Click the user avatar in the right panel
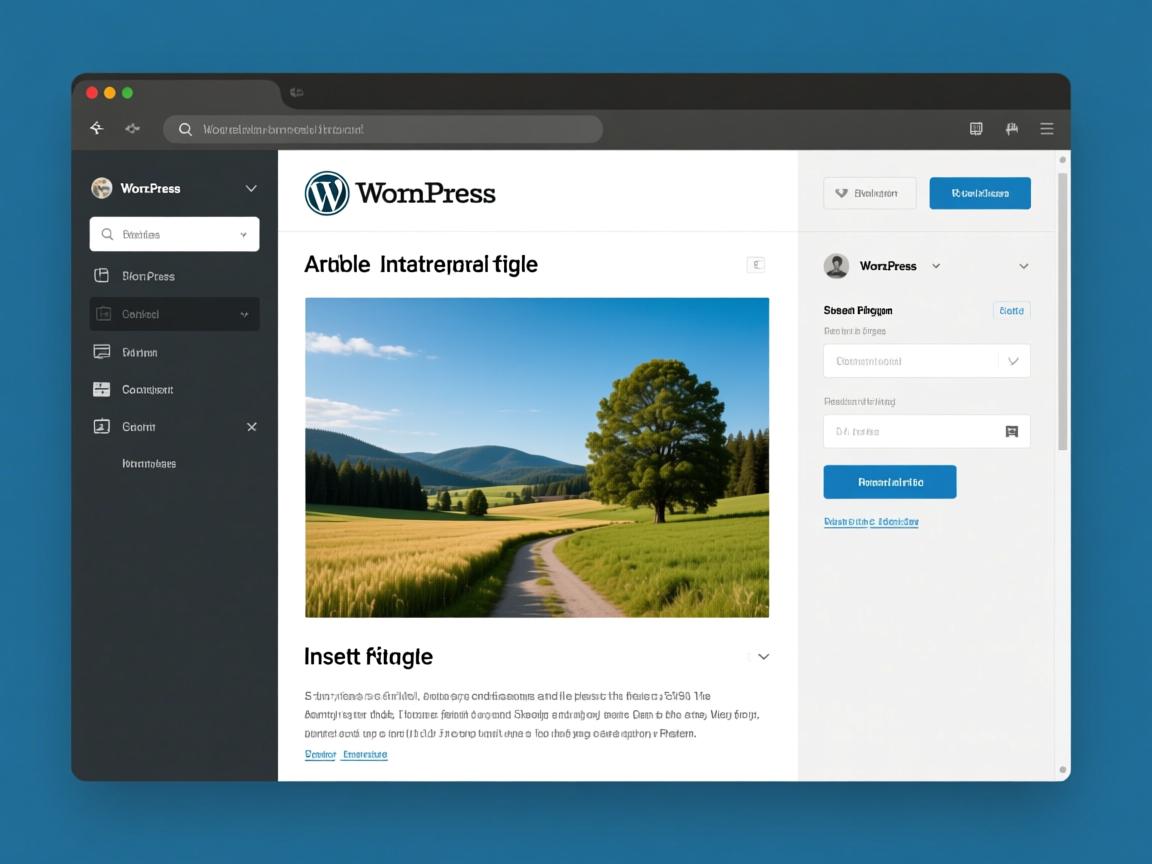This screenshot has height=864, width=1152. click(836, 266)
